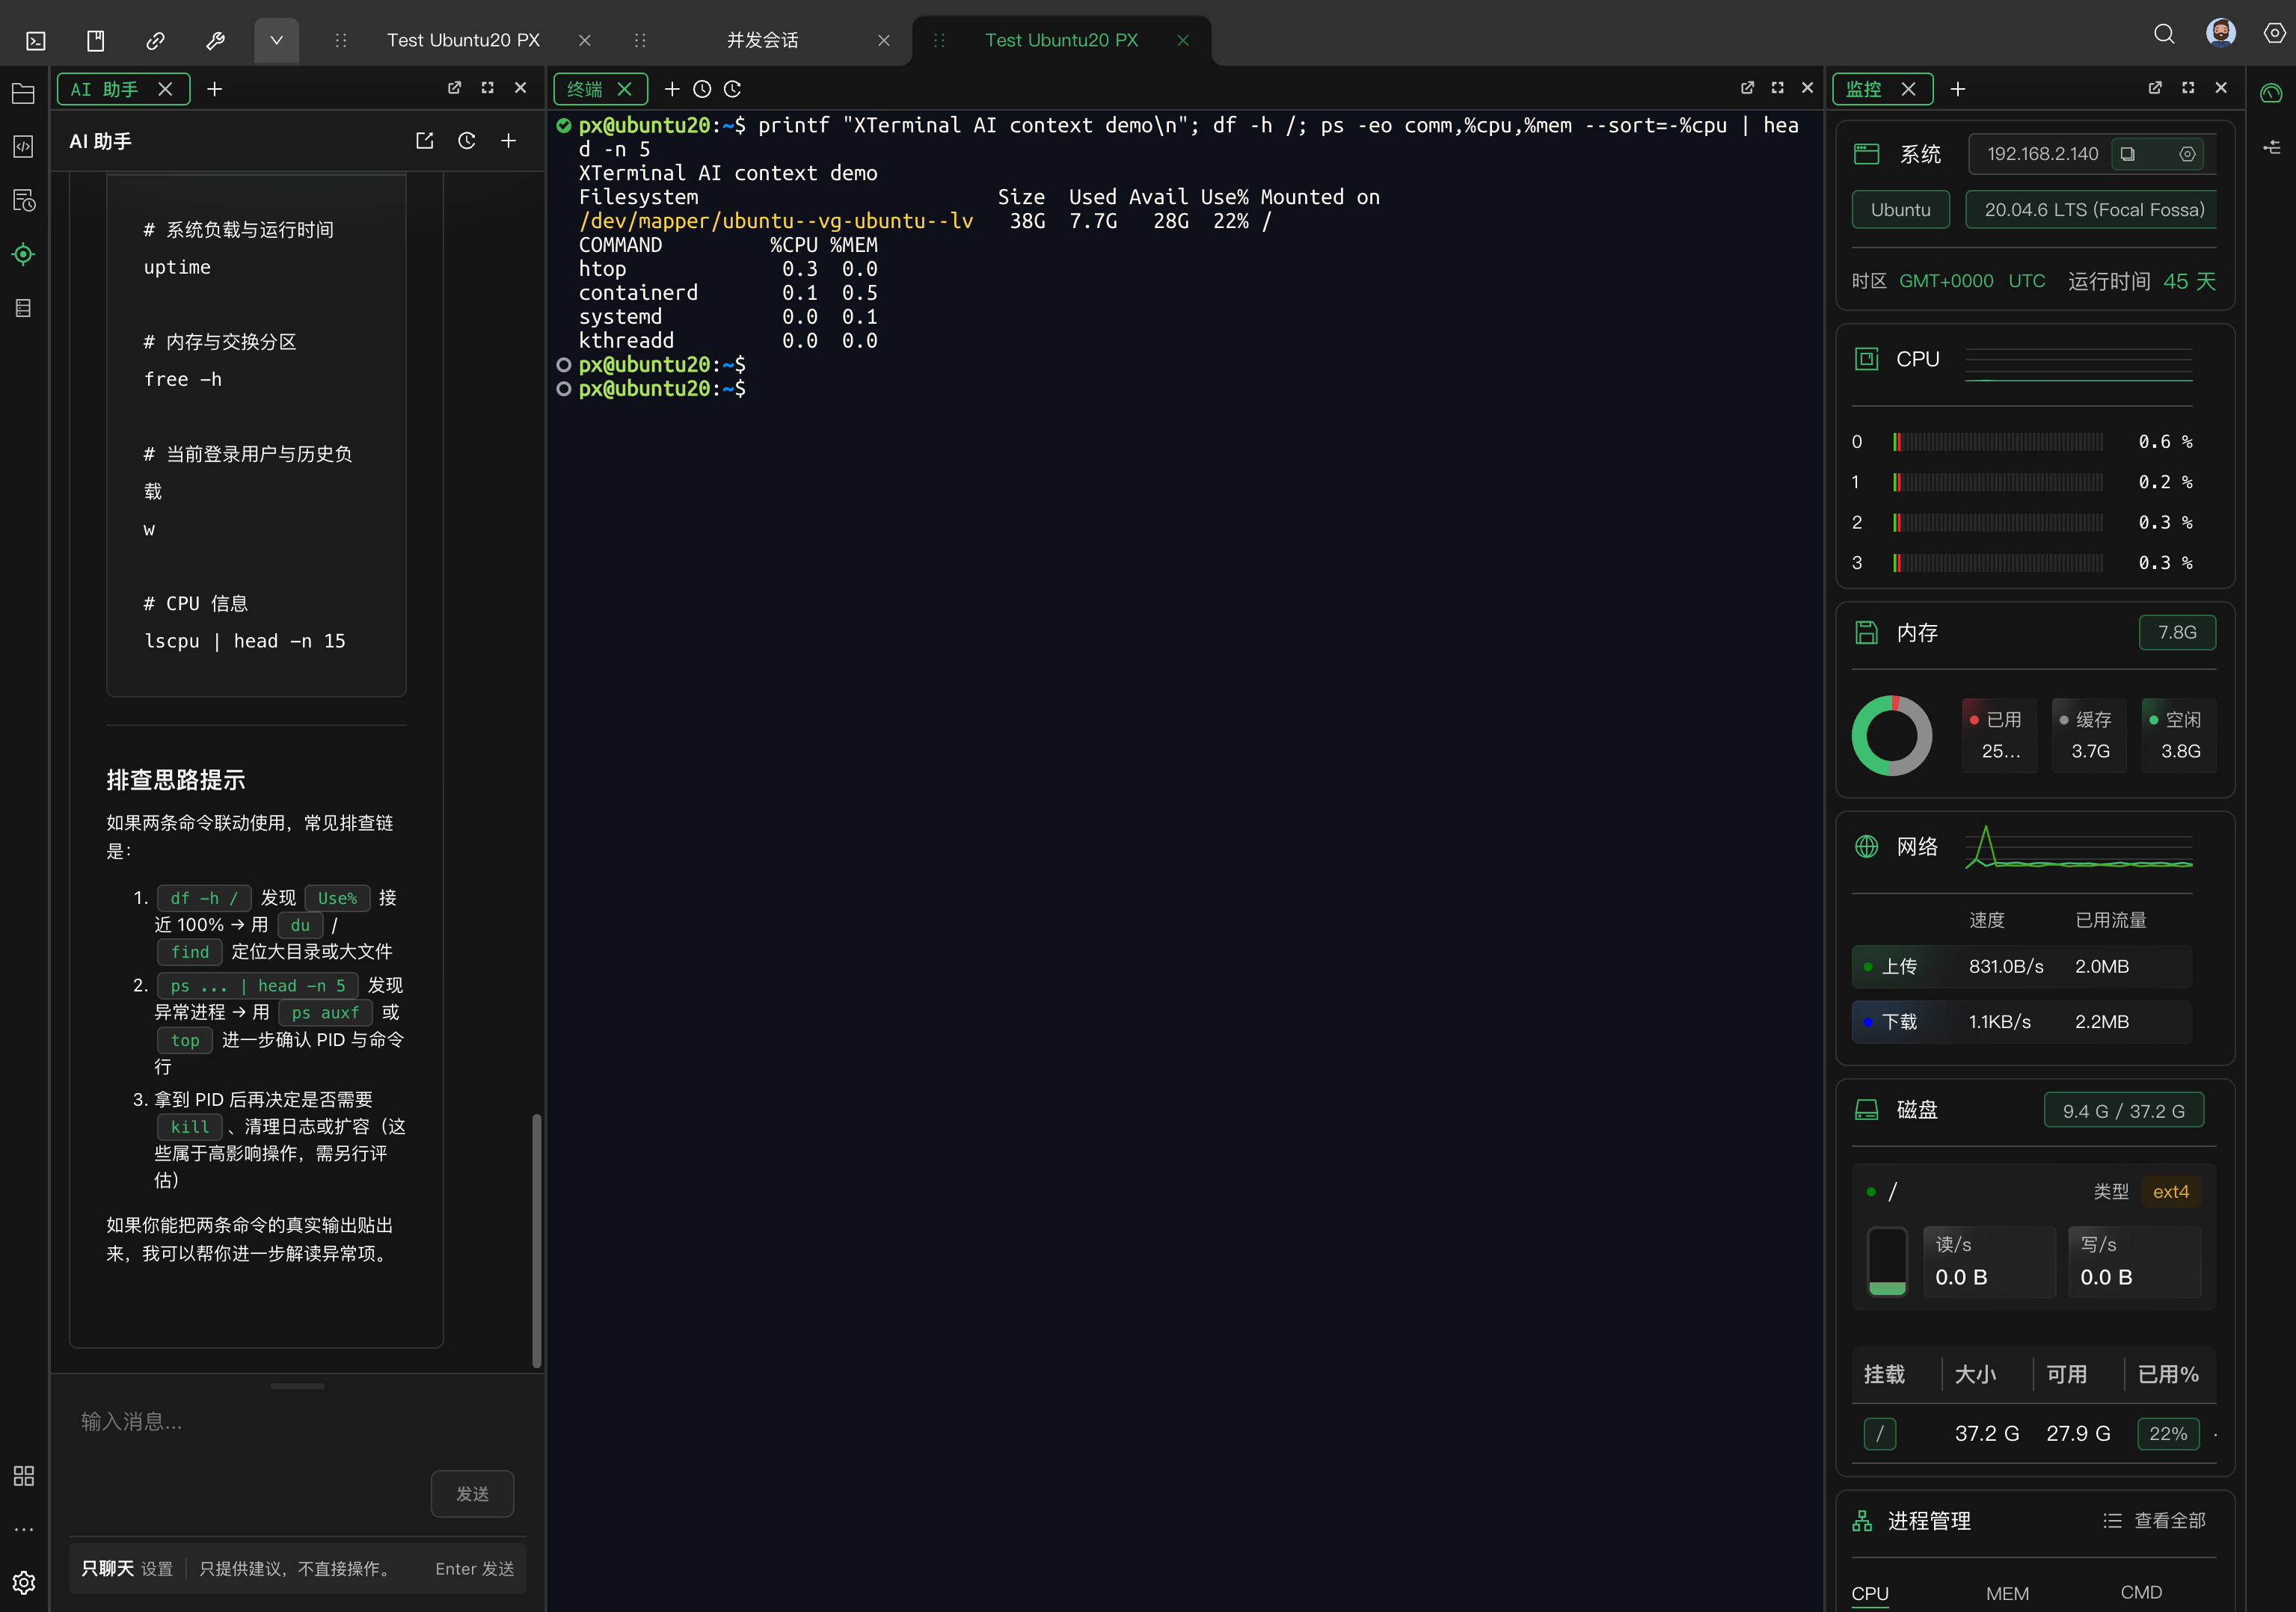
Task: Open the first clock icon beside 终端 tab
Action: pyautogui.click(x=702, y=89)
